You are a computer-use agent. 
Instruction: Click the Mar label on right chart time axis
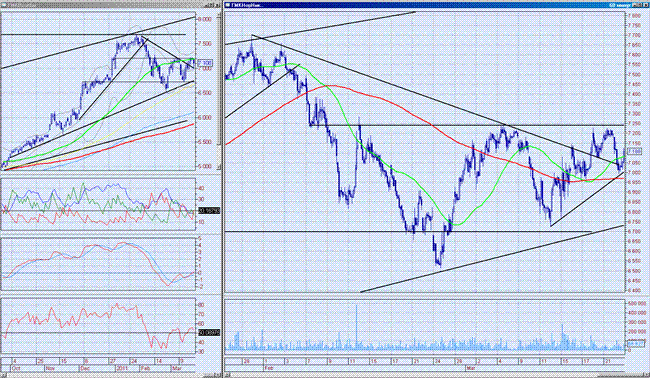[471, 368]
